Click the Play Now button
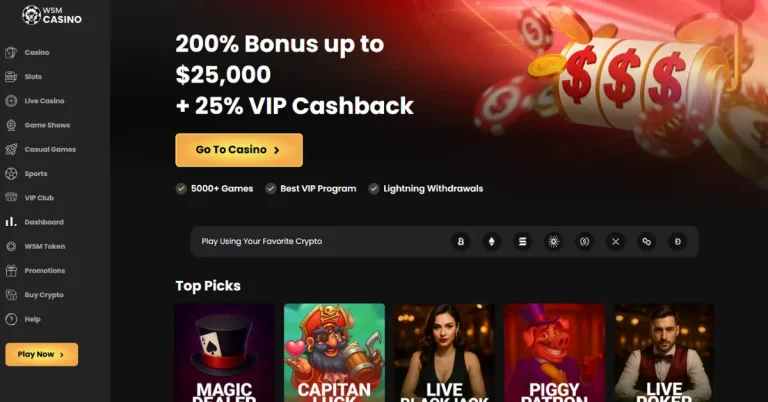The height and width of the screenshot is (402, 768). point(42,355)
